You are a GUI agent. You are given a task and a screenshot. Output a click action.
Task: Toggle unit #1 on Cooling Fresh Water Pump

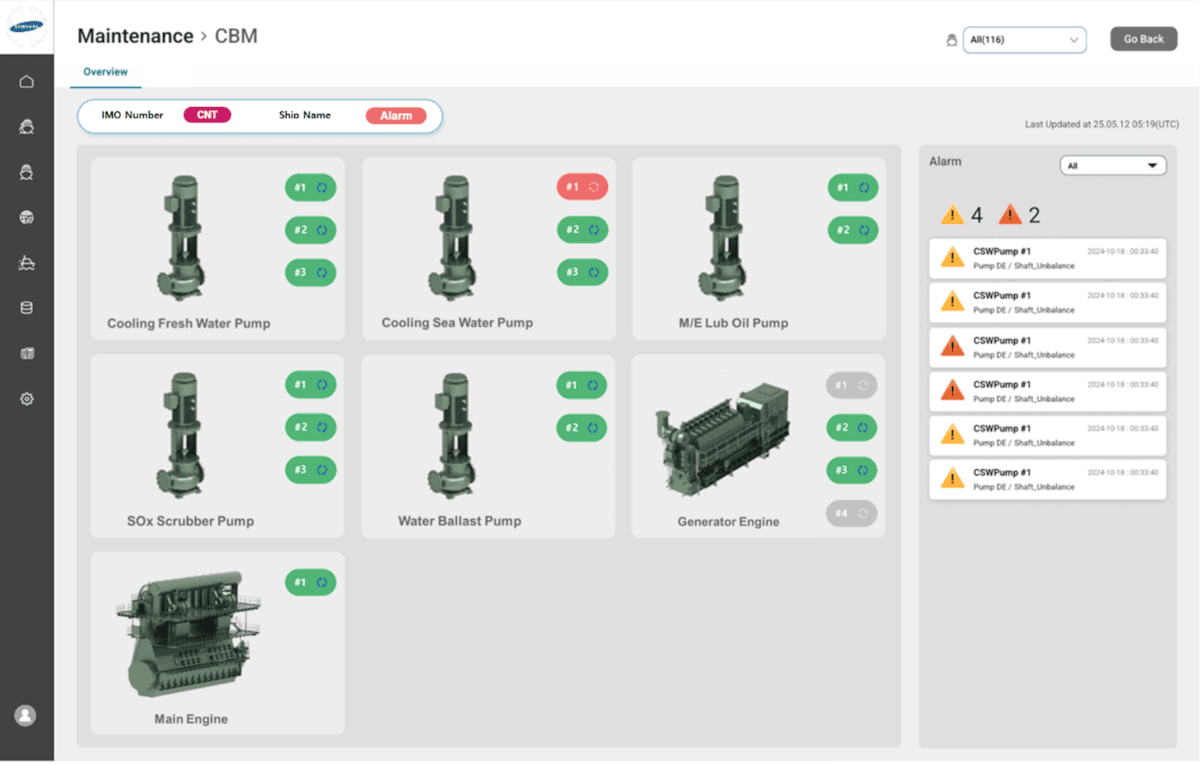click(310, 187)
